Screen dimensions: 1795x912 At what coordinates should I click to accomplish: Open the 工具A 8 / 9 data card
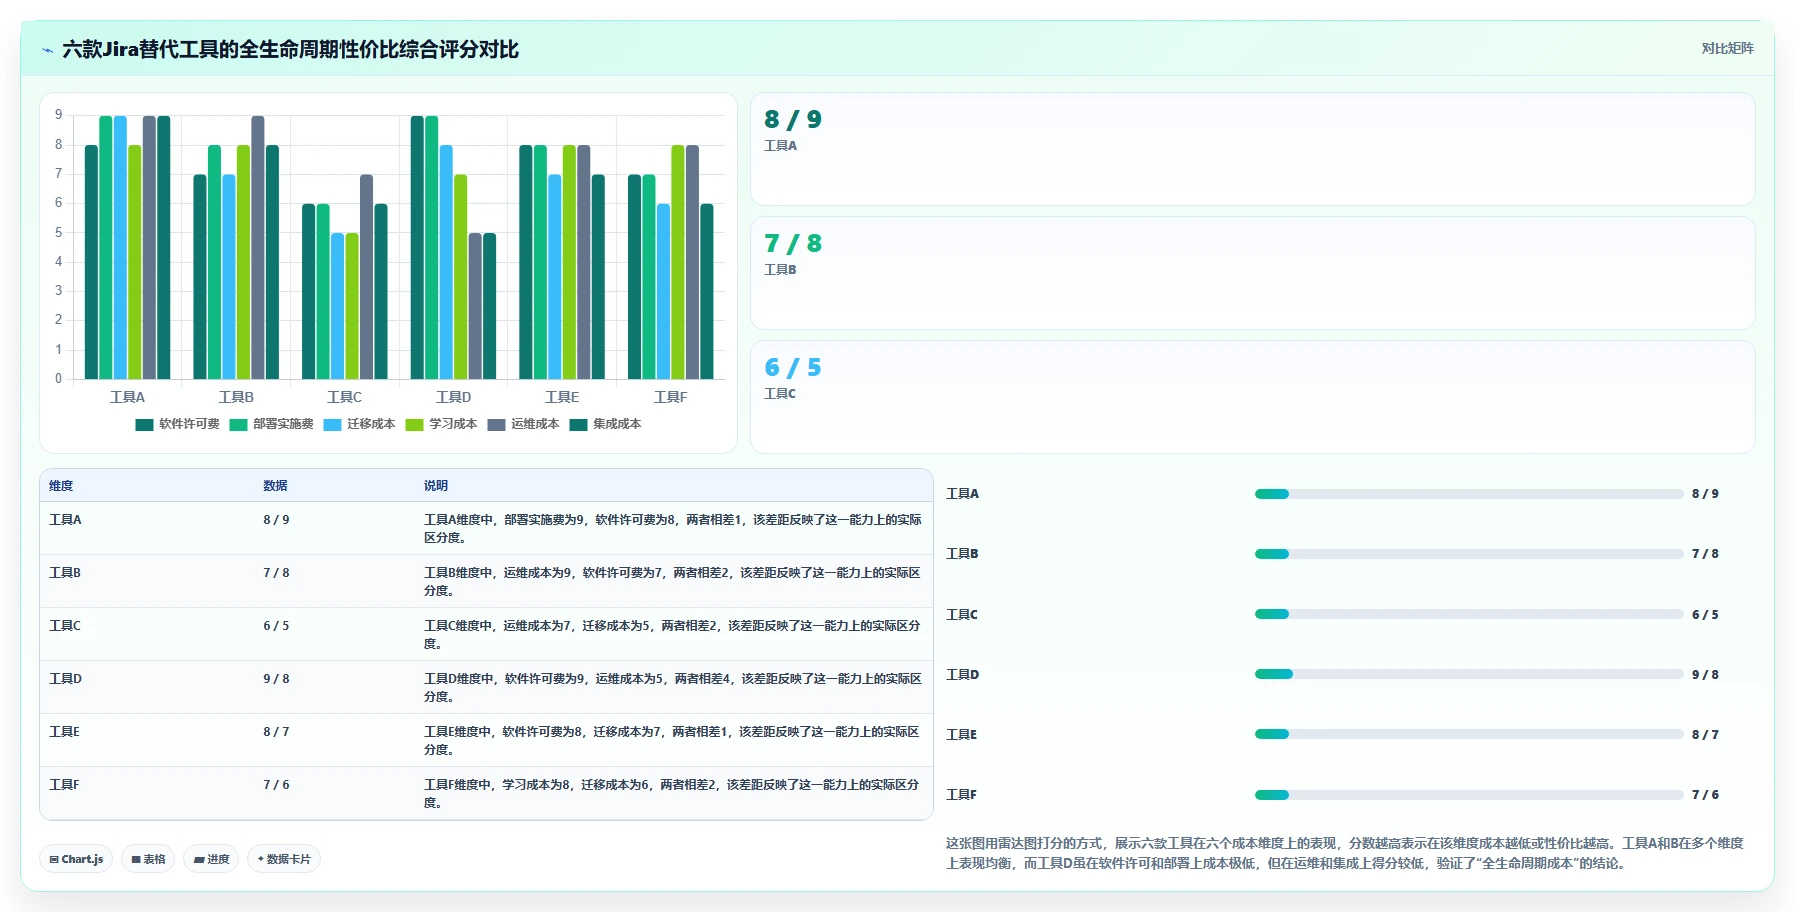(1252, 149)
